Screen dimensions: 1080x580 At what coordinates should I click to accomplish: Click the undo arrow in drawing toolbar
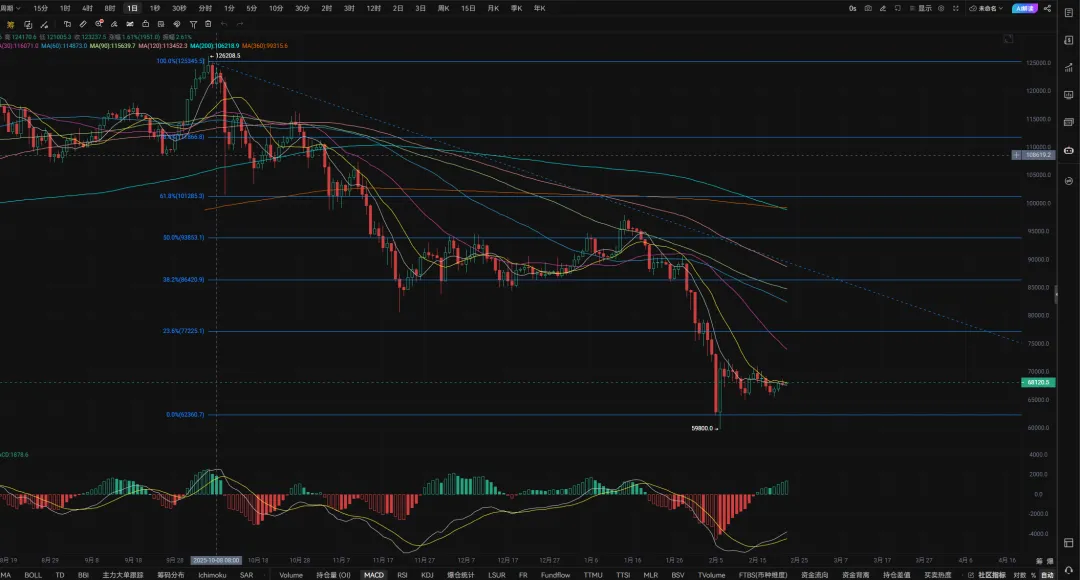tap(222, 23)
